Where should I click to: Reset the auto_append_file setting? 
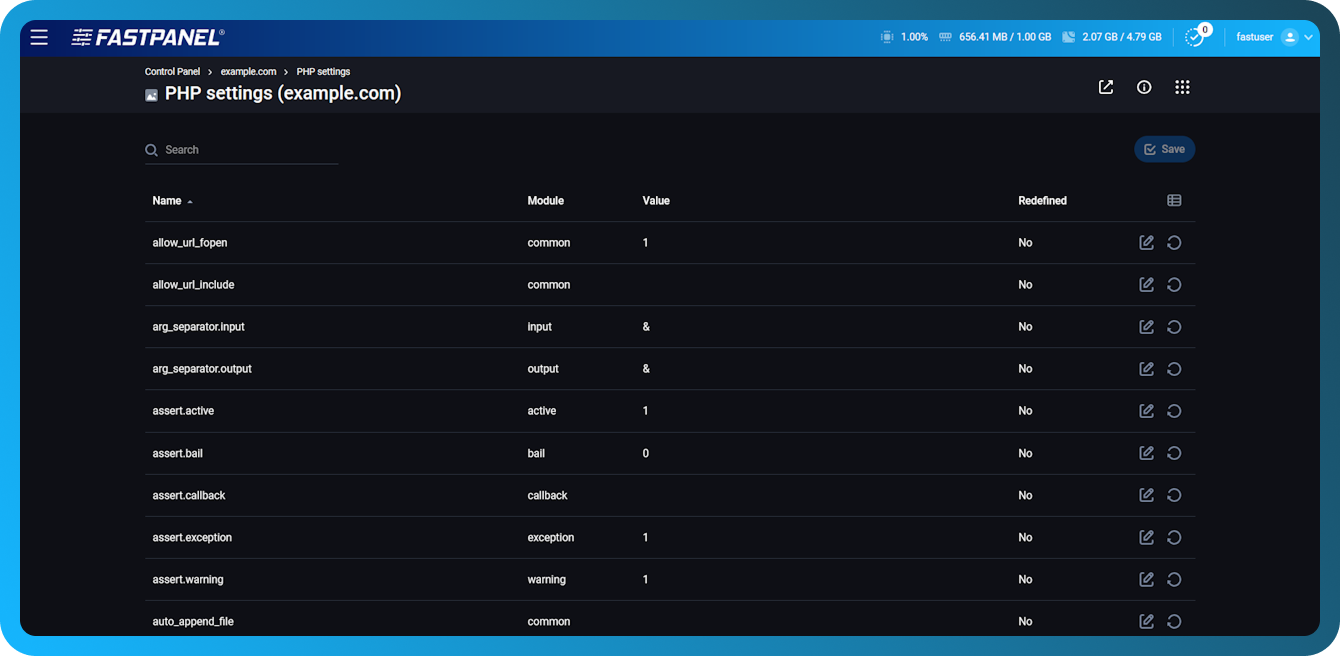pos(1174,620)
